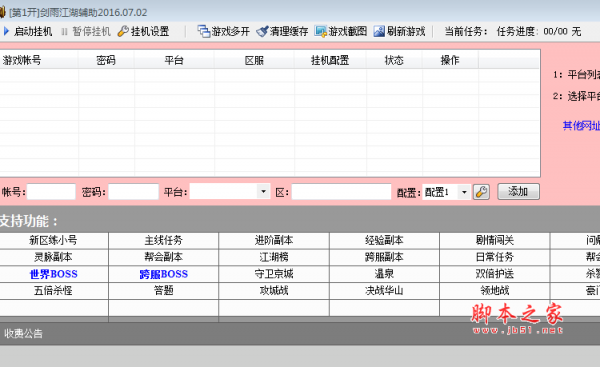
Task: Focus the 区 input field
Action: [x=341, y=192]
